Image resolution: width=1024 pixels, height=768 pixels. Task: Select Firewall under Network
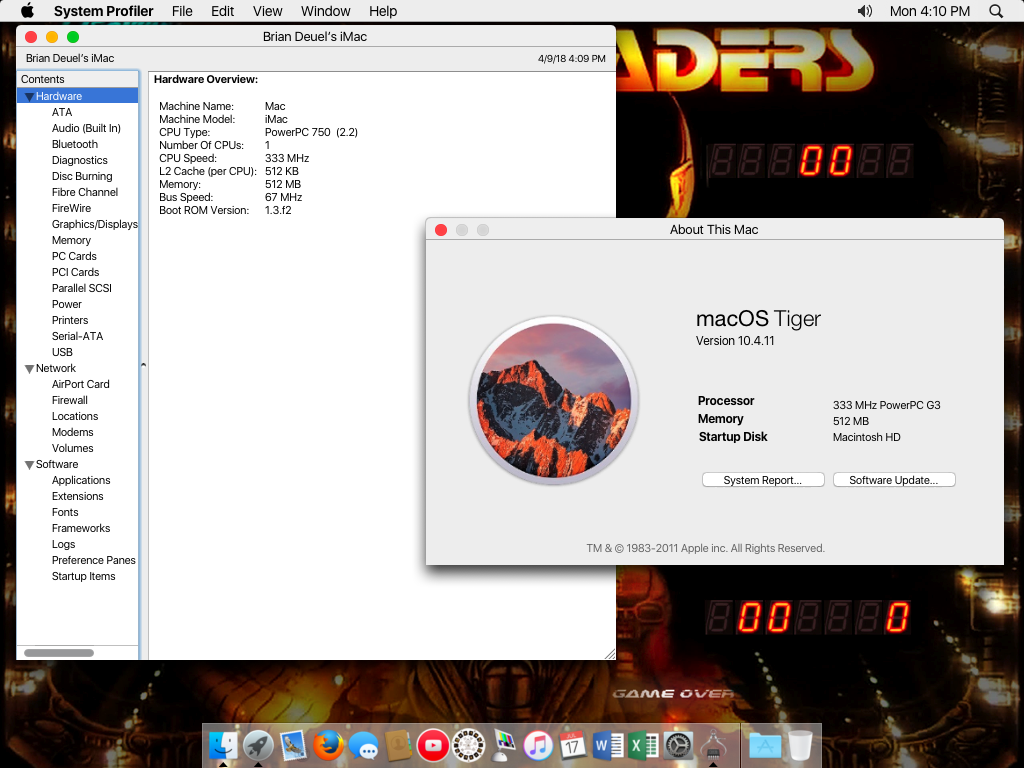[x=70, y=400]
